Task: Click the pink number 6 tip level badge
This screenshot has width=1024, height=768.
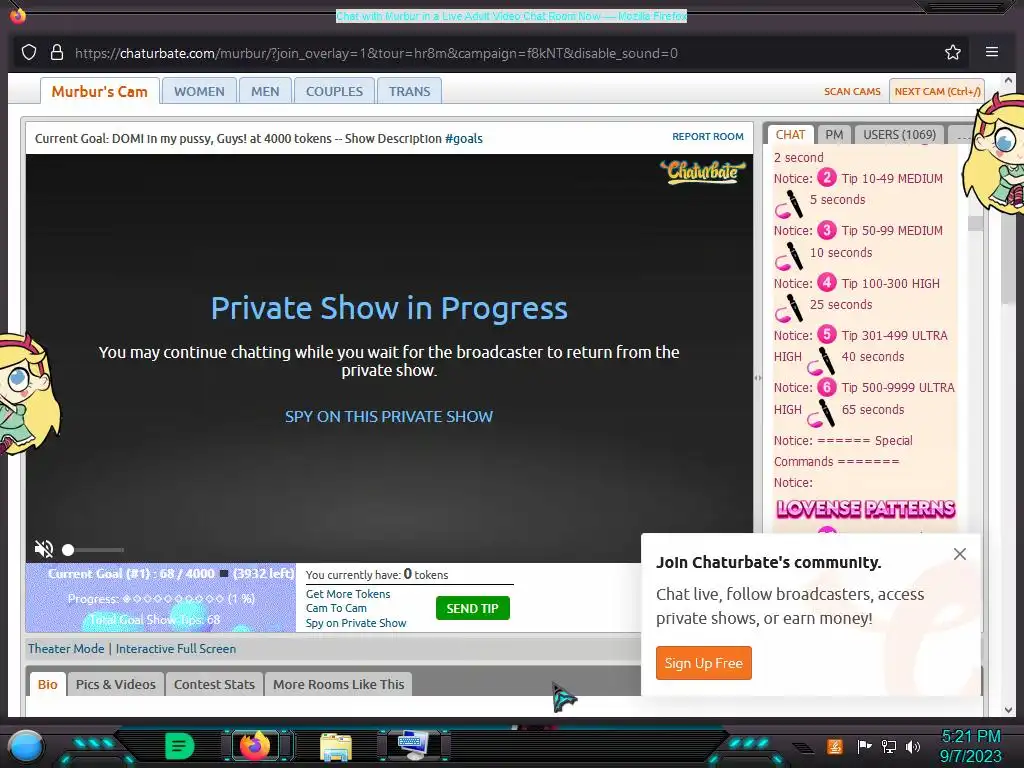Action: [826, 387]
